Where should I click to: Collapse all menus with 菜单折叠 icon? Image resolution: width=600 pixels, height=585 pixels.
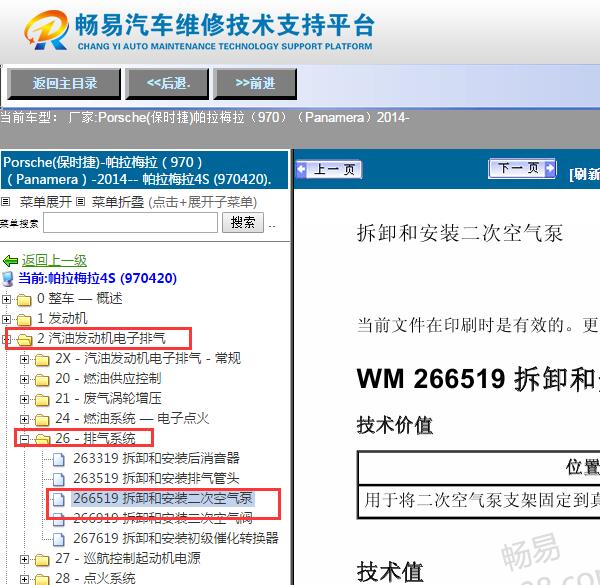80,201
